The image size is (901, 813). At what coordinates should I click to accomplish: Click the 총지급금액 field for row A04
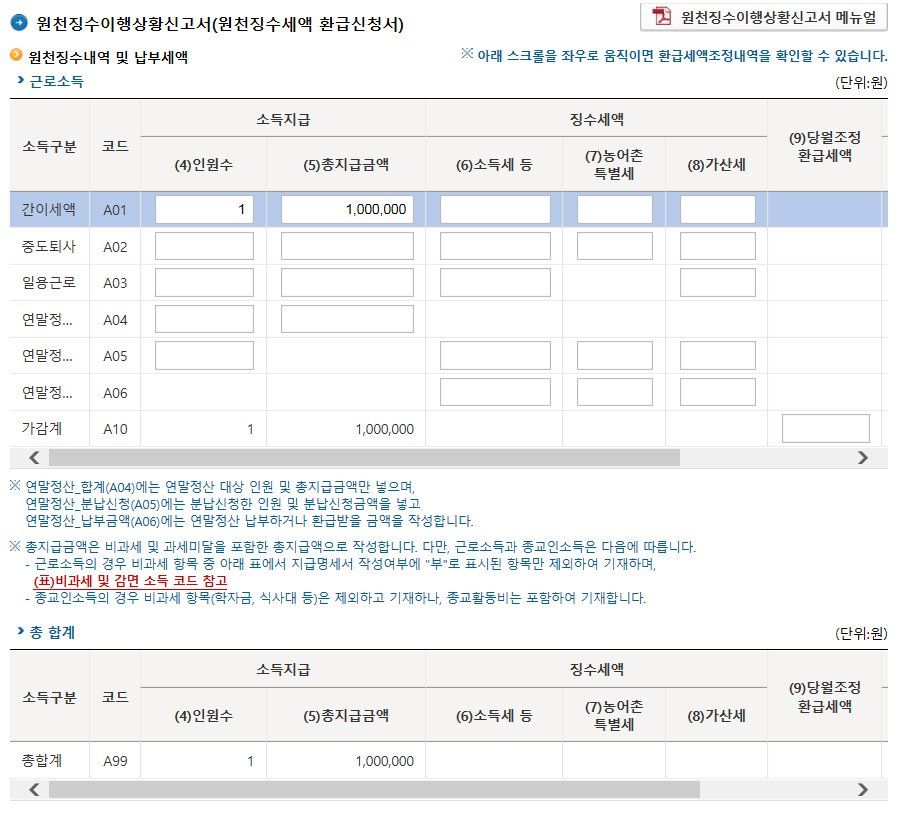(x=346, y=319)
